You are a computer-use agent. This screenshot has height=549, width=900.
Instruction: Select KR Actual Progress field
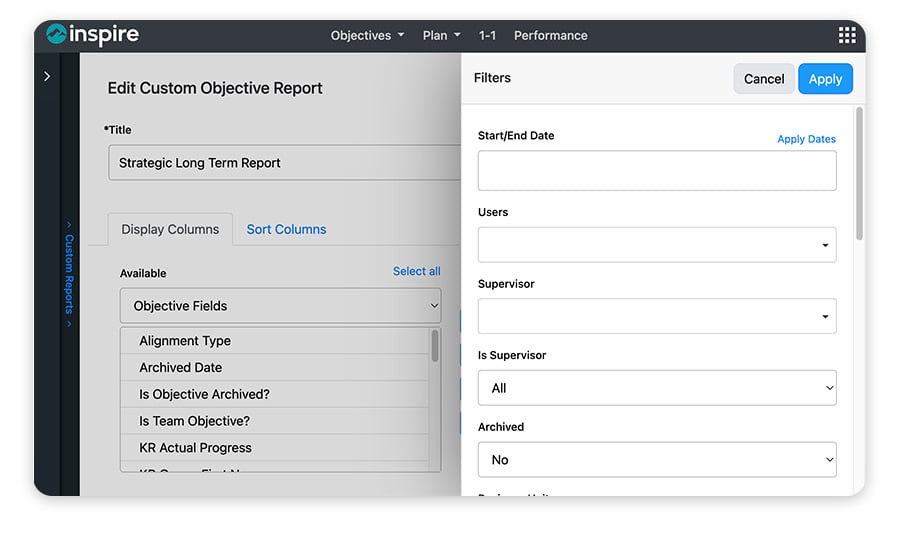click(x=275, y=447)
